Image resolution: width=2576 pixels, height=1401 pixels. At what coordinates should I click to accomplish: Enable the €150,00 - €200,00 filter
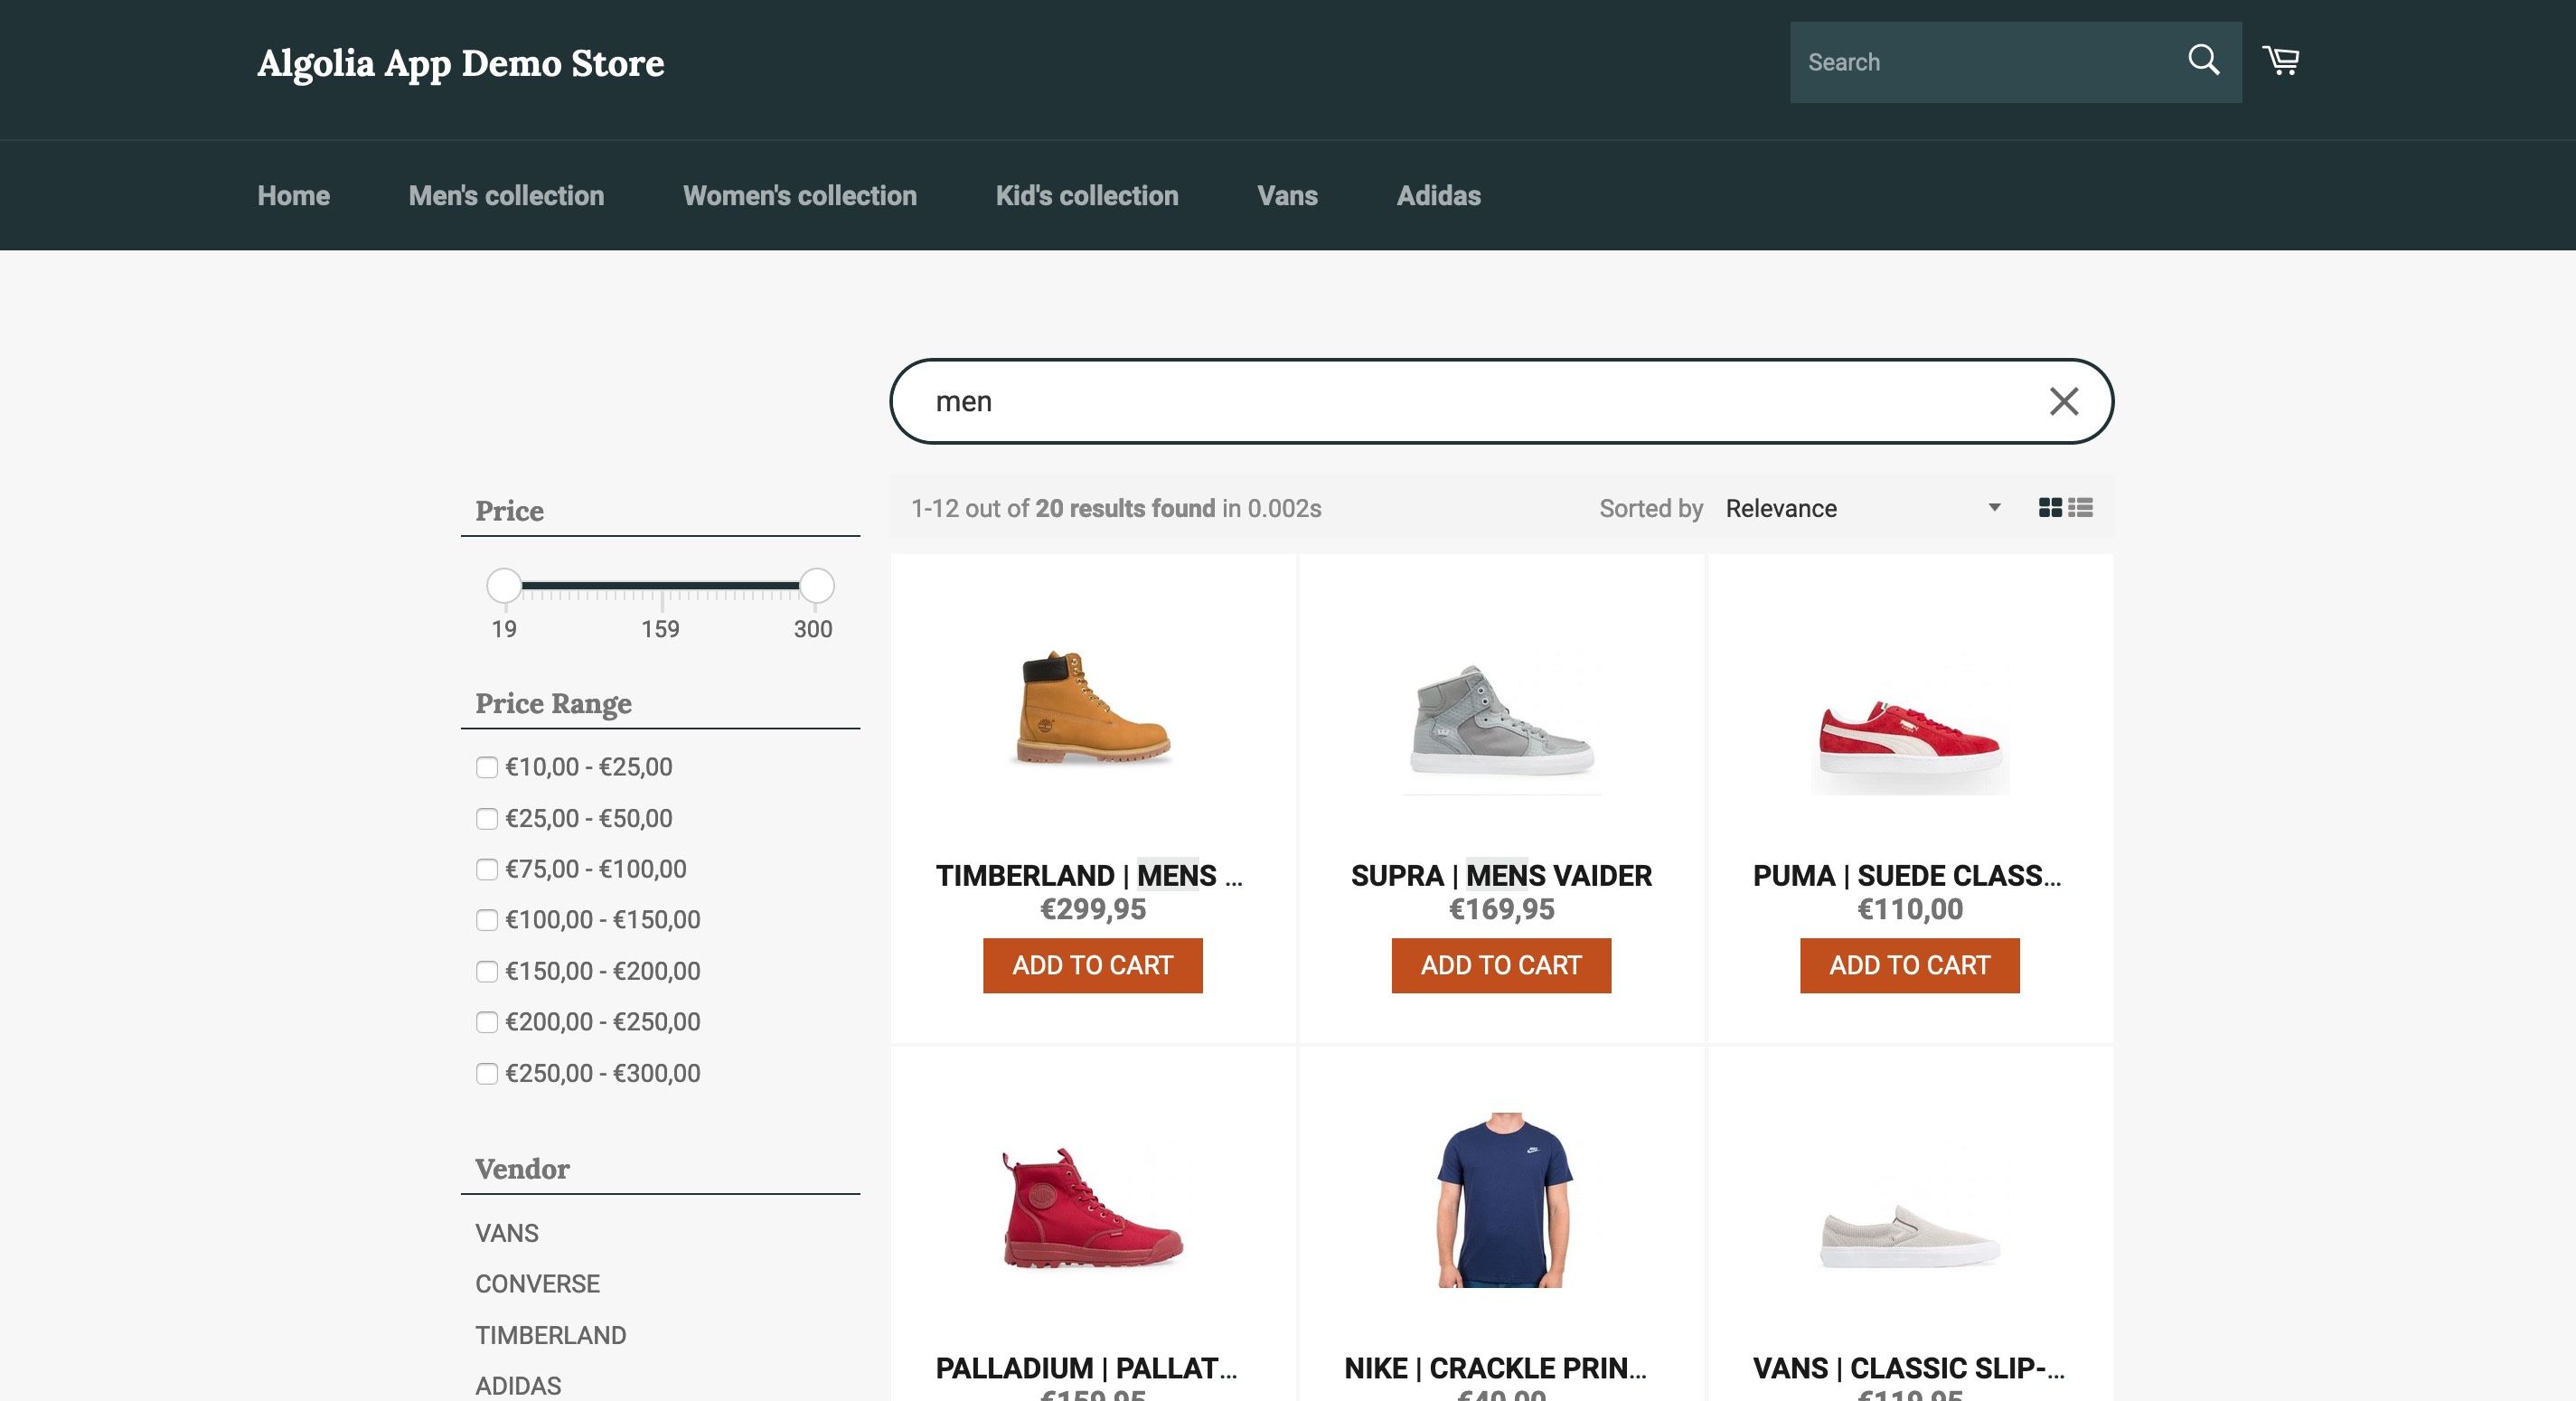point(487,972)
